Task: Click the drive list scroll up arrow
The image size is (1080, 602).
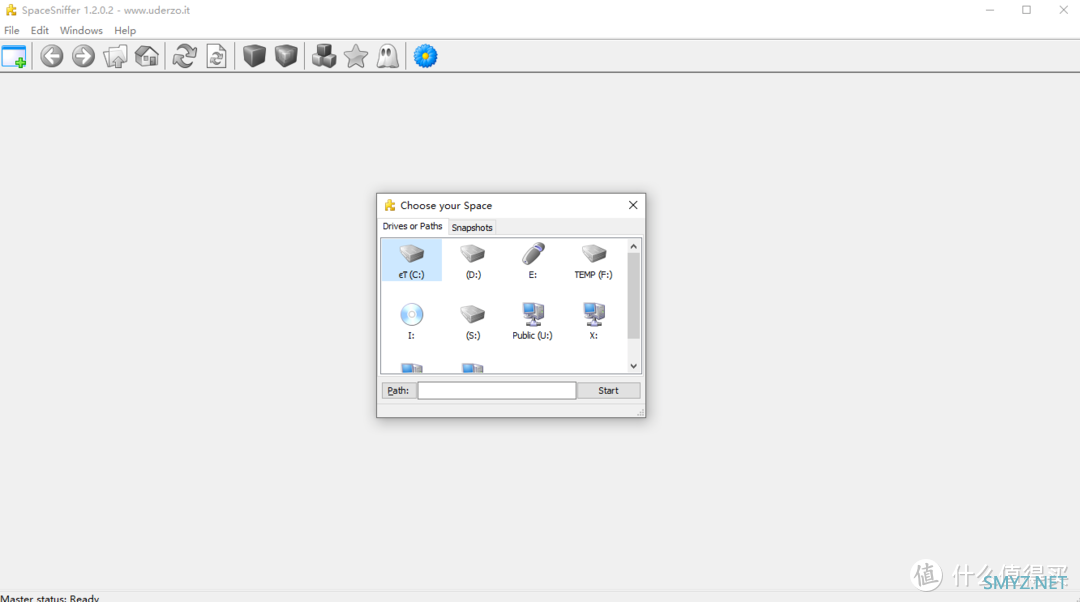Action: pyautogui.click(x=634, y=246)
